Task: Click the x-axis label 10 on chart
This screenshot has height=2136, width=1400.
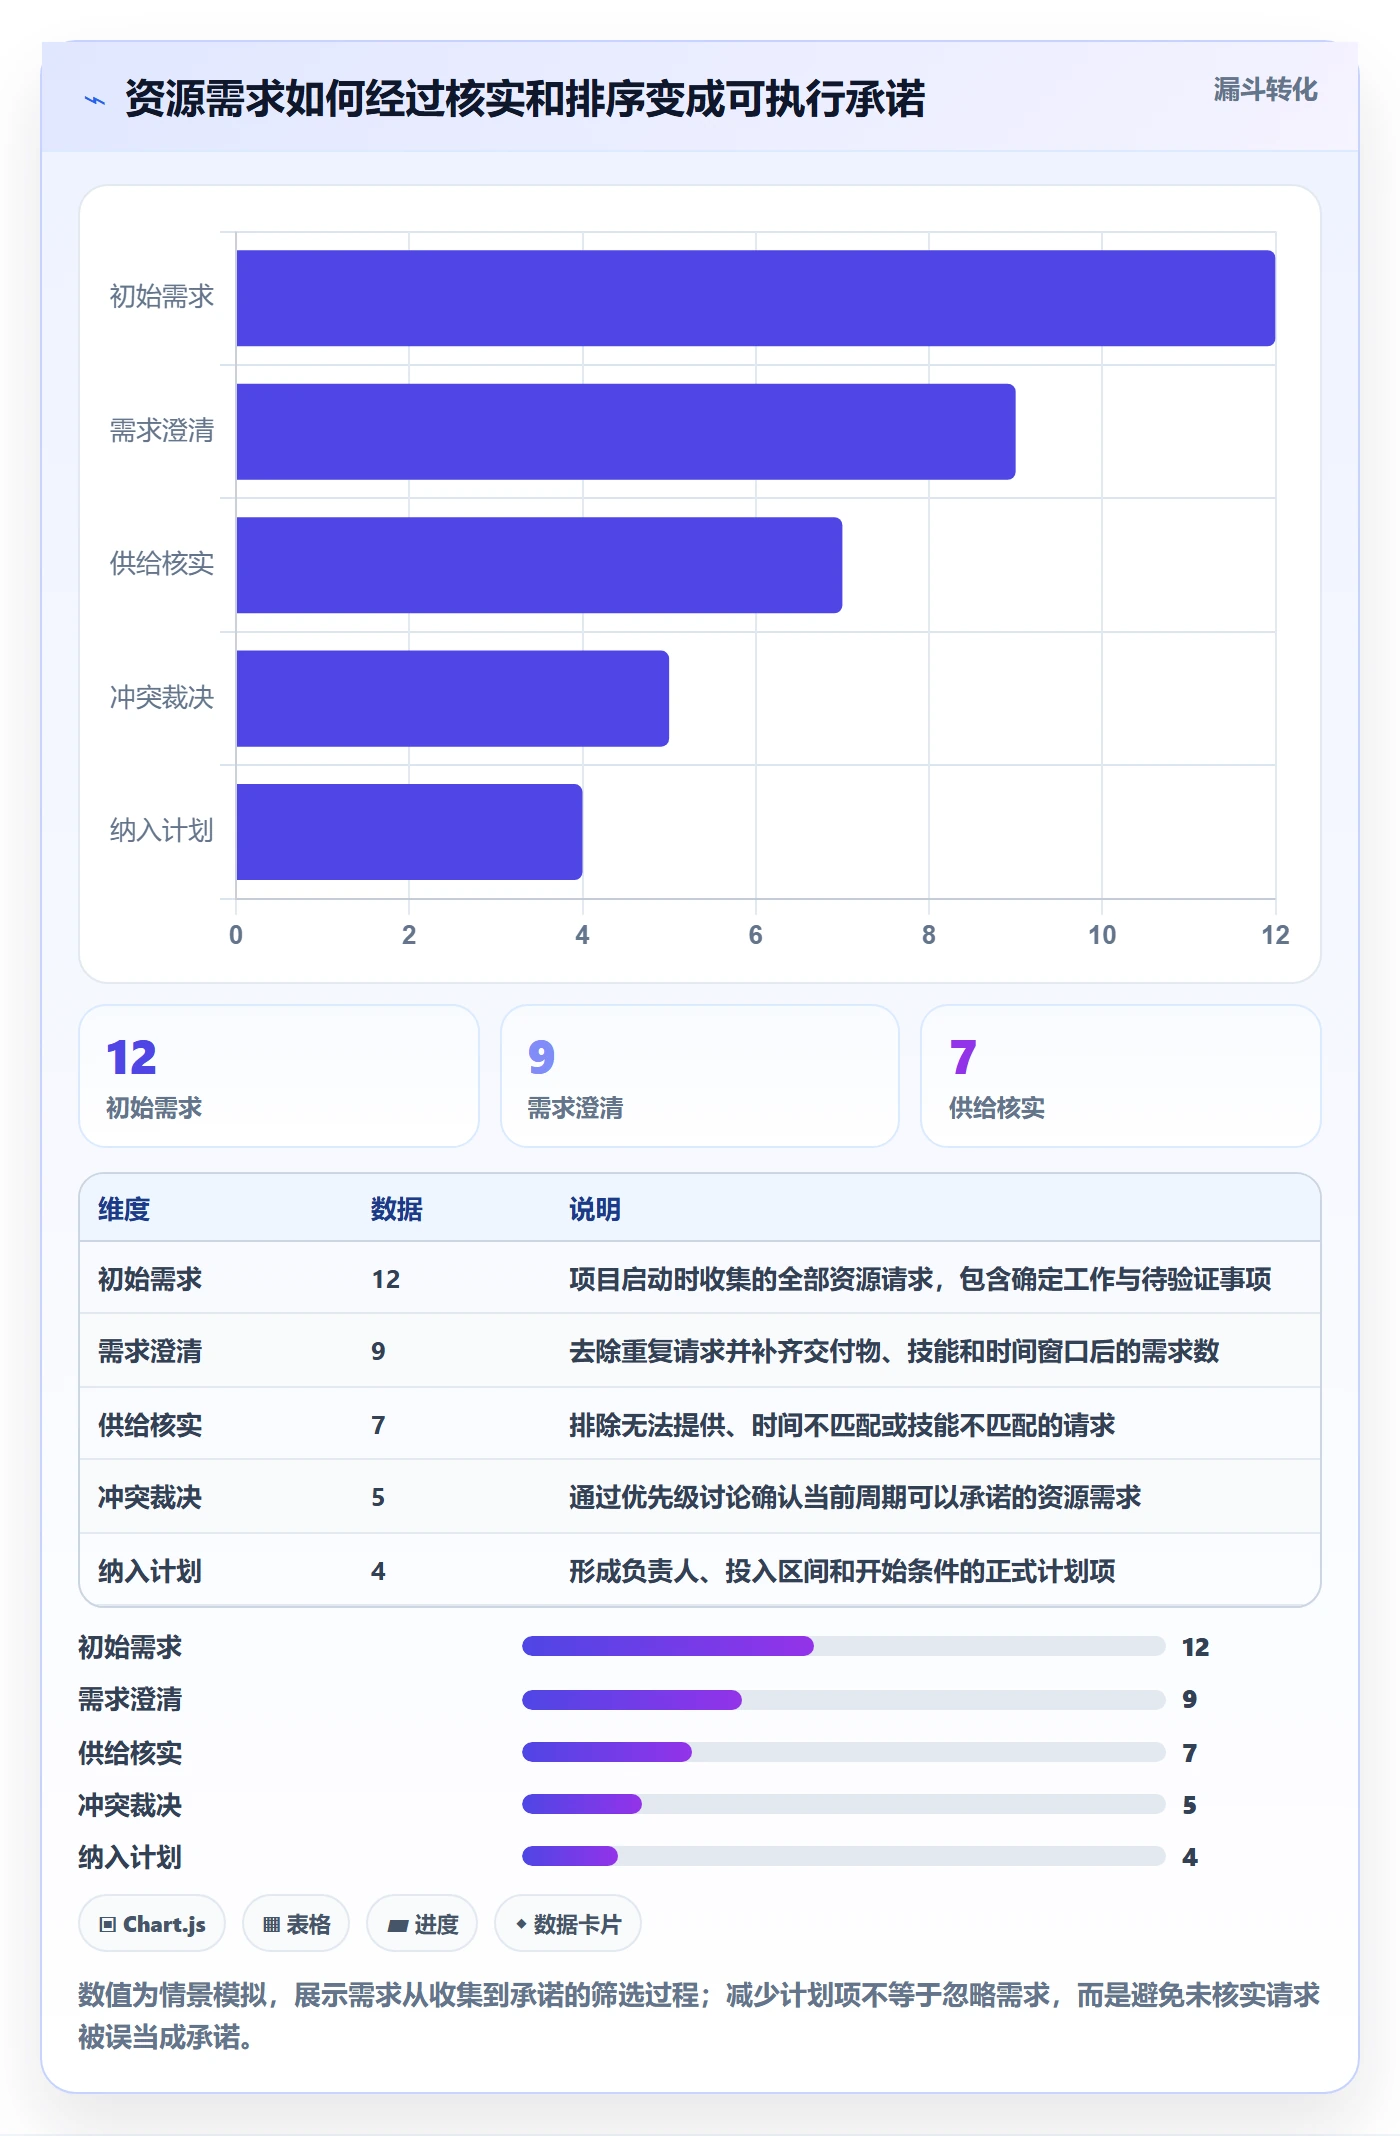Action: [x=1102, y=935]
